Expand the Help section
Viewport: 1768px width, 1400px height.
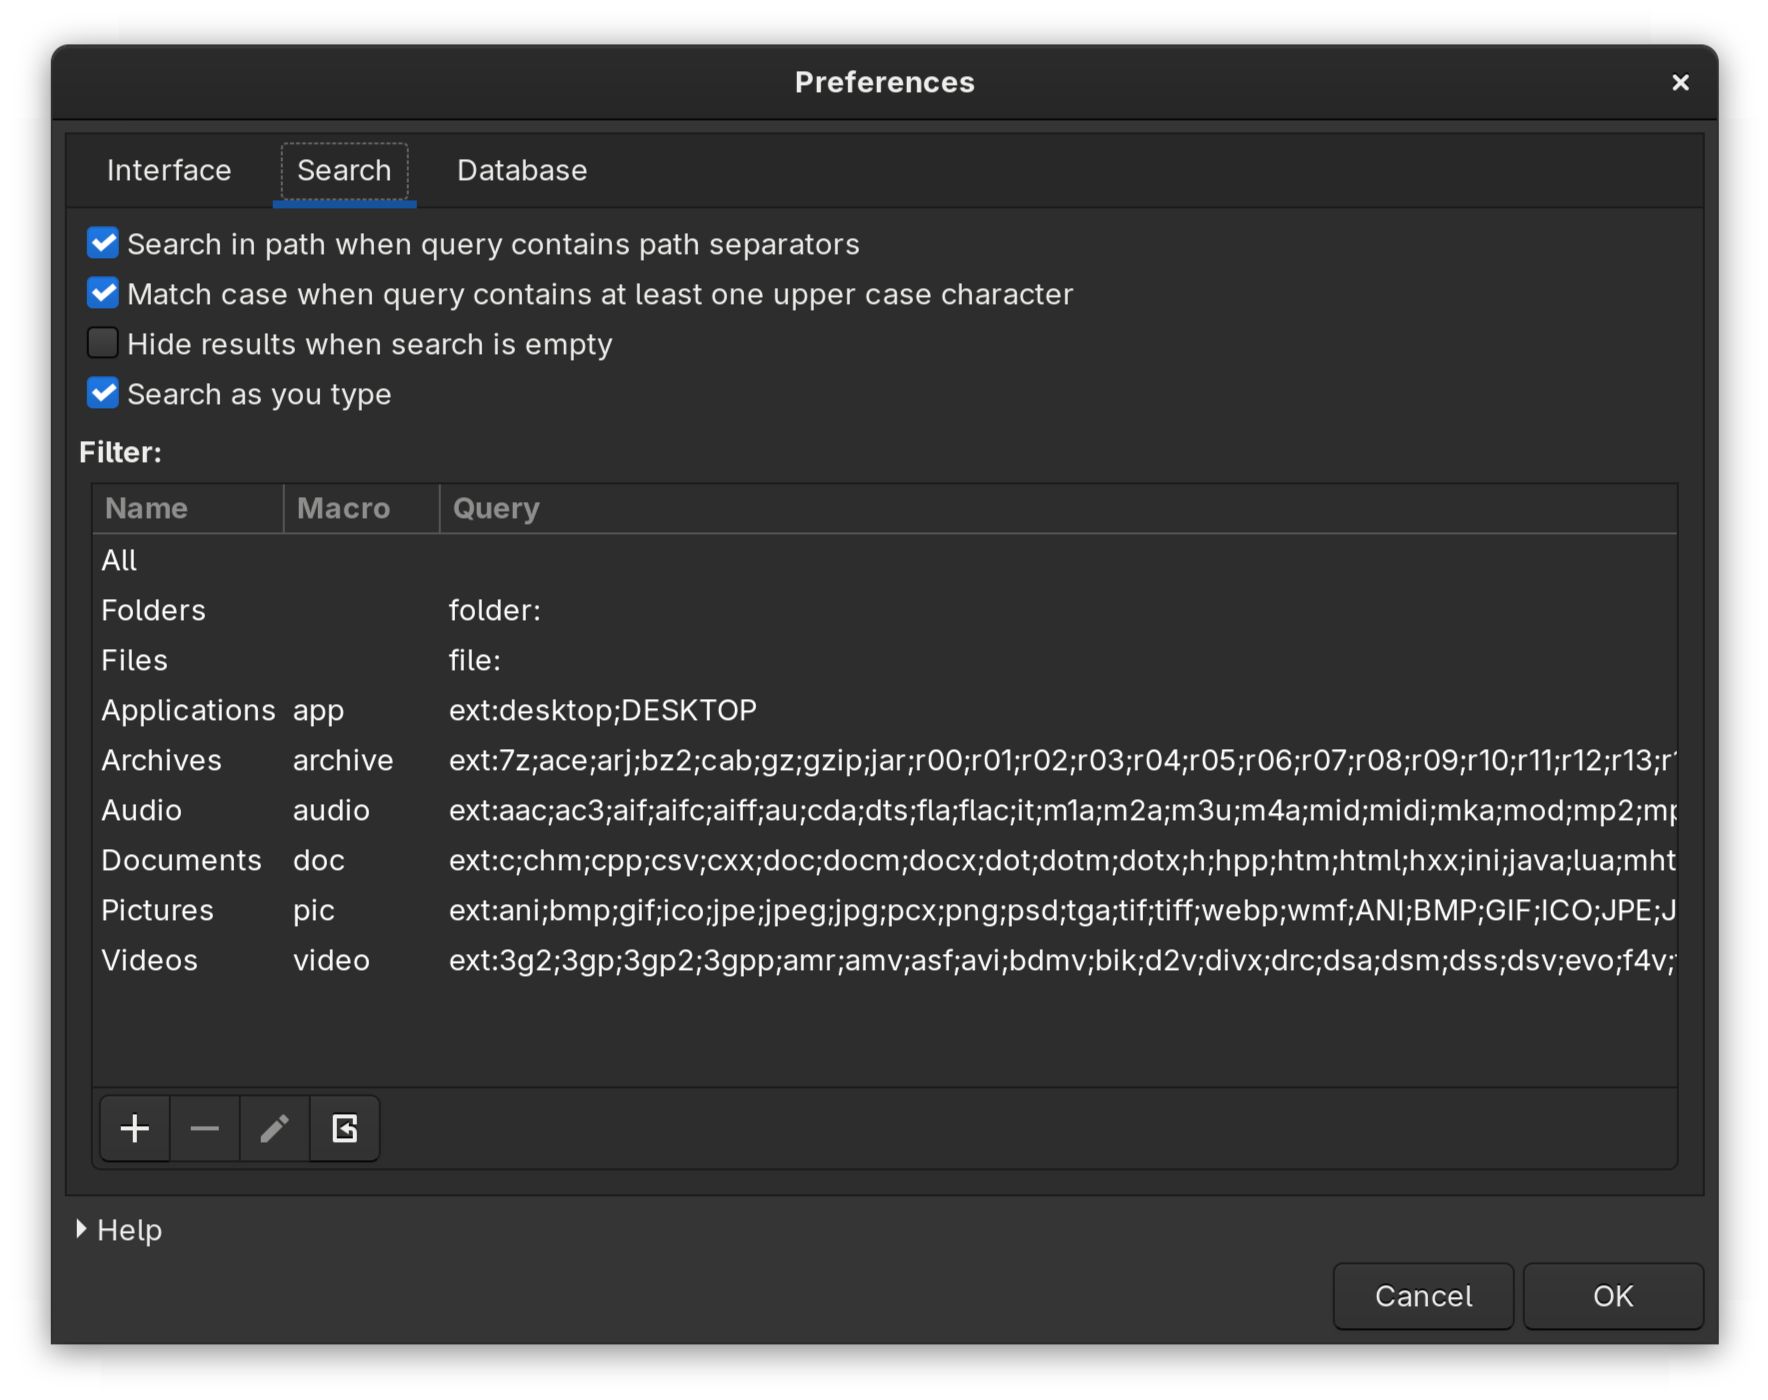(120, 1230)
